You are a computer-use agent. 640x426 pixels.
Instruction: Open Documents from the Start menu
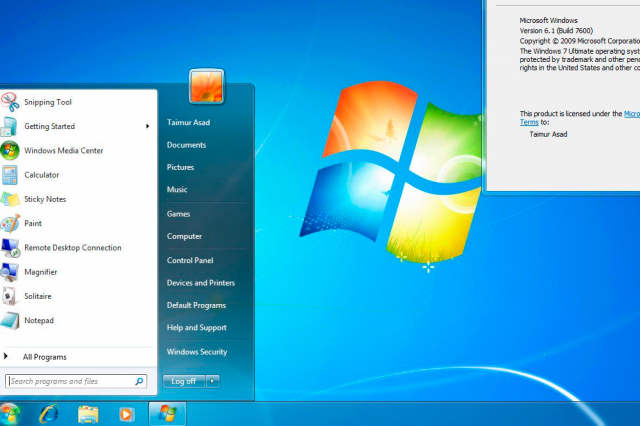coord(186,145)
